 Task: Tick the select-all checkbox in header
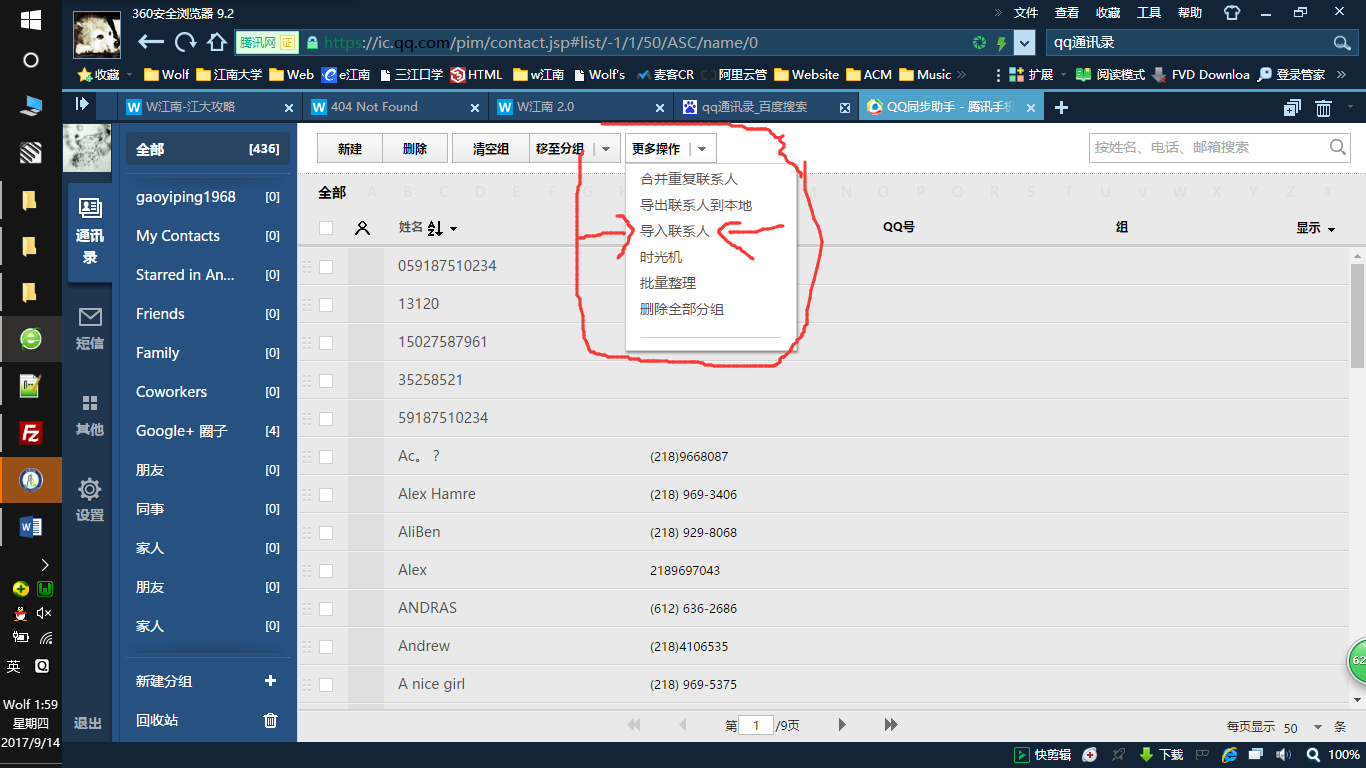(326, 228)
